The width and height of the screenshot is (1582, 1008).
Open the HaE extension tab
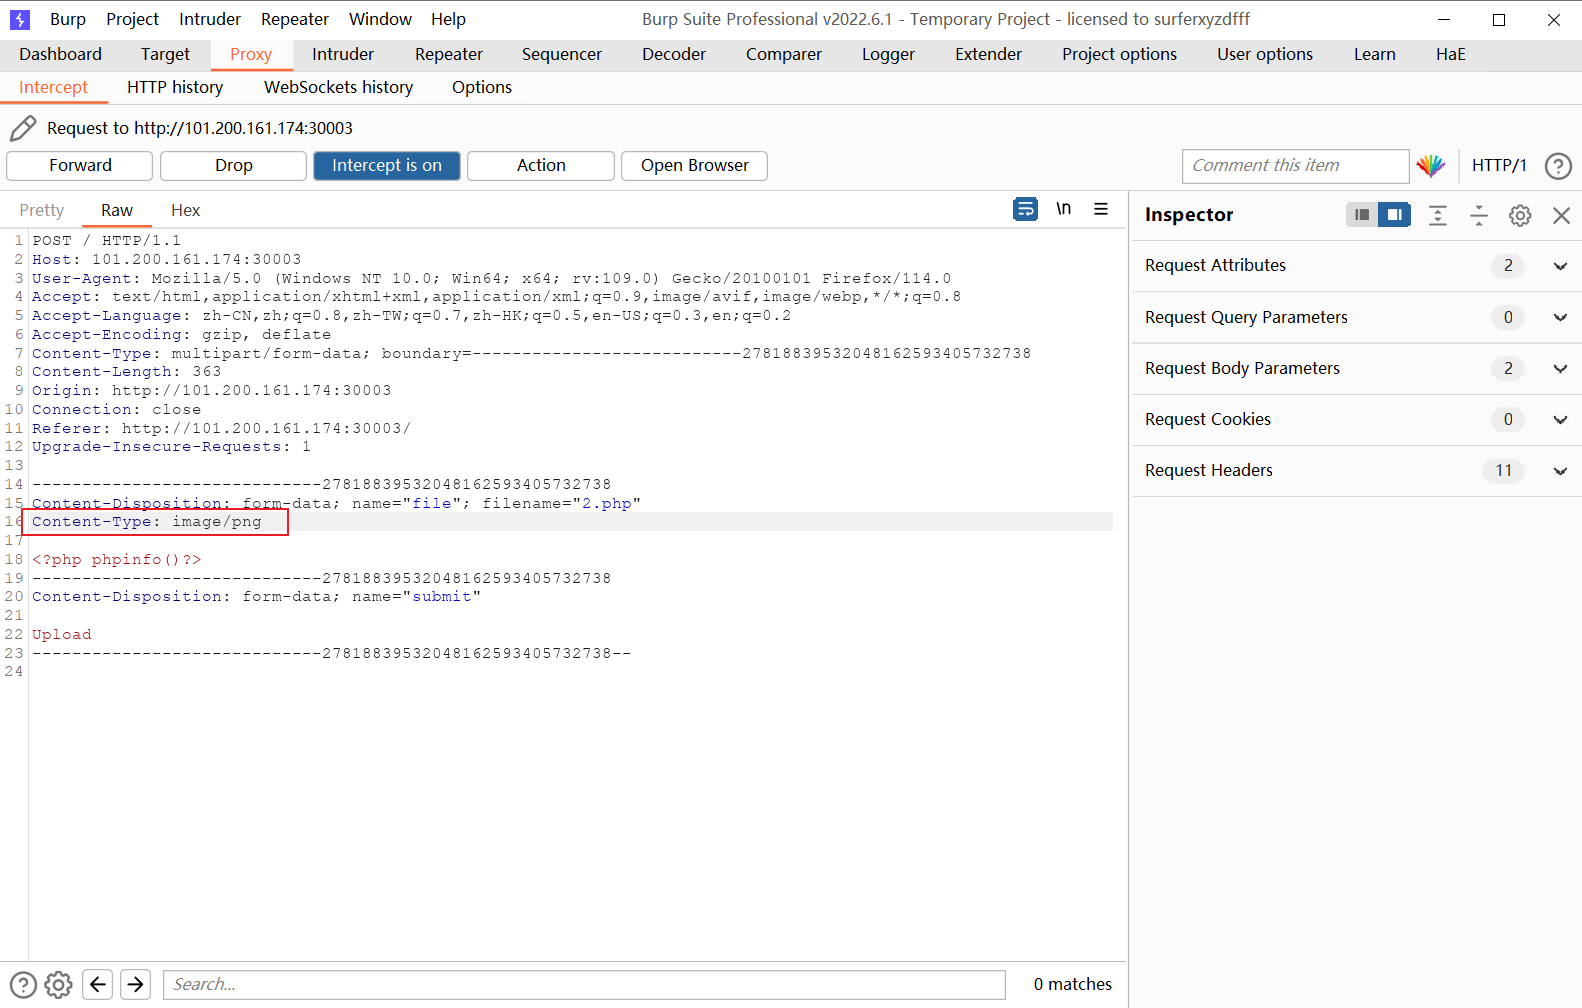pyautogui.click(x=1451, y=54)
